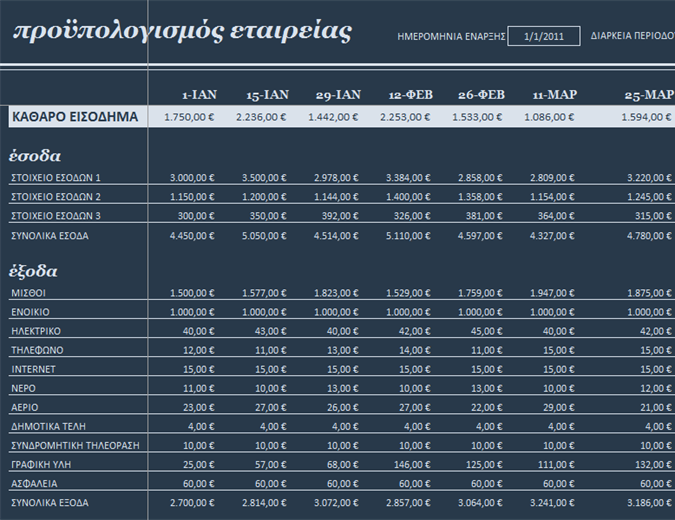Click salaries cell 1.500,00 €
This screenshot has height=520, width=675.
(192, 293)
